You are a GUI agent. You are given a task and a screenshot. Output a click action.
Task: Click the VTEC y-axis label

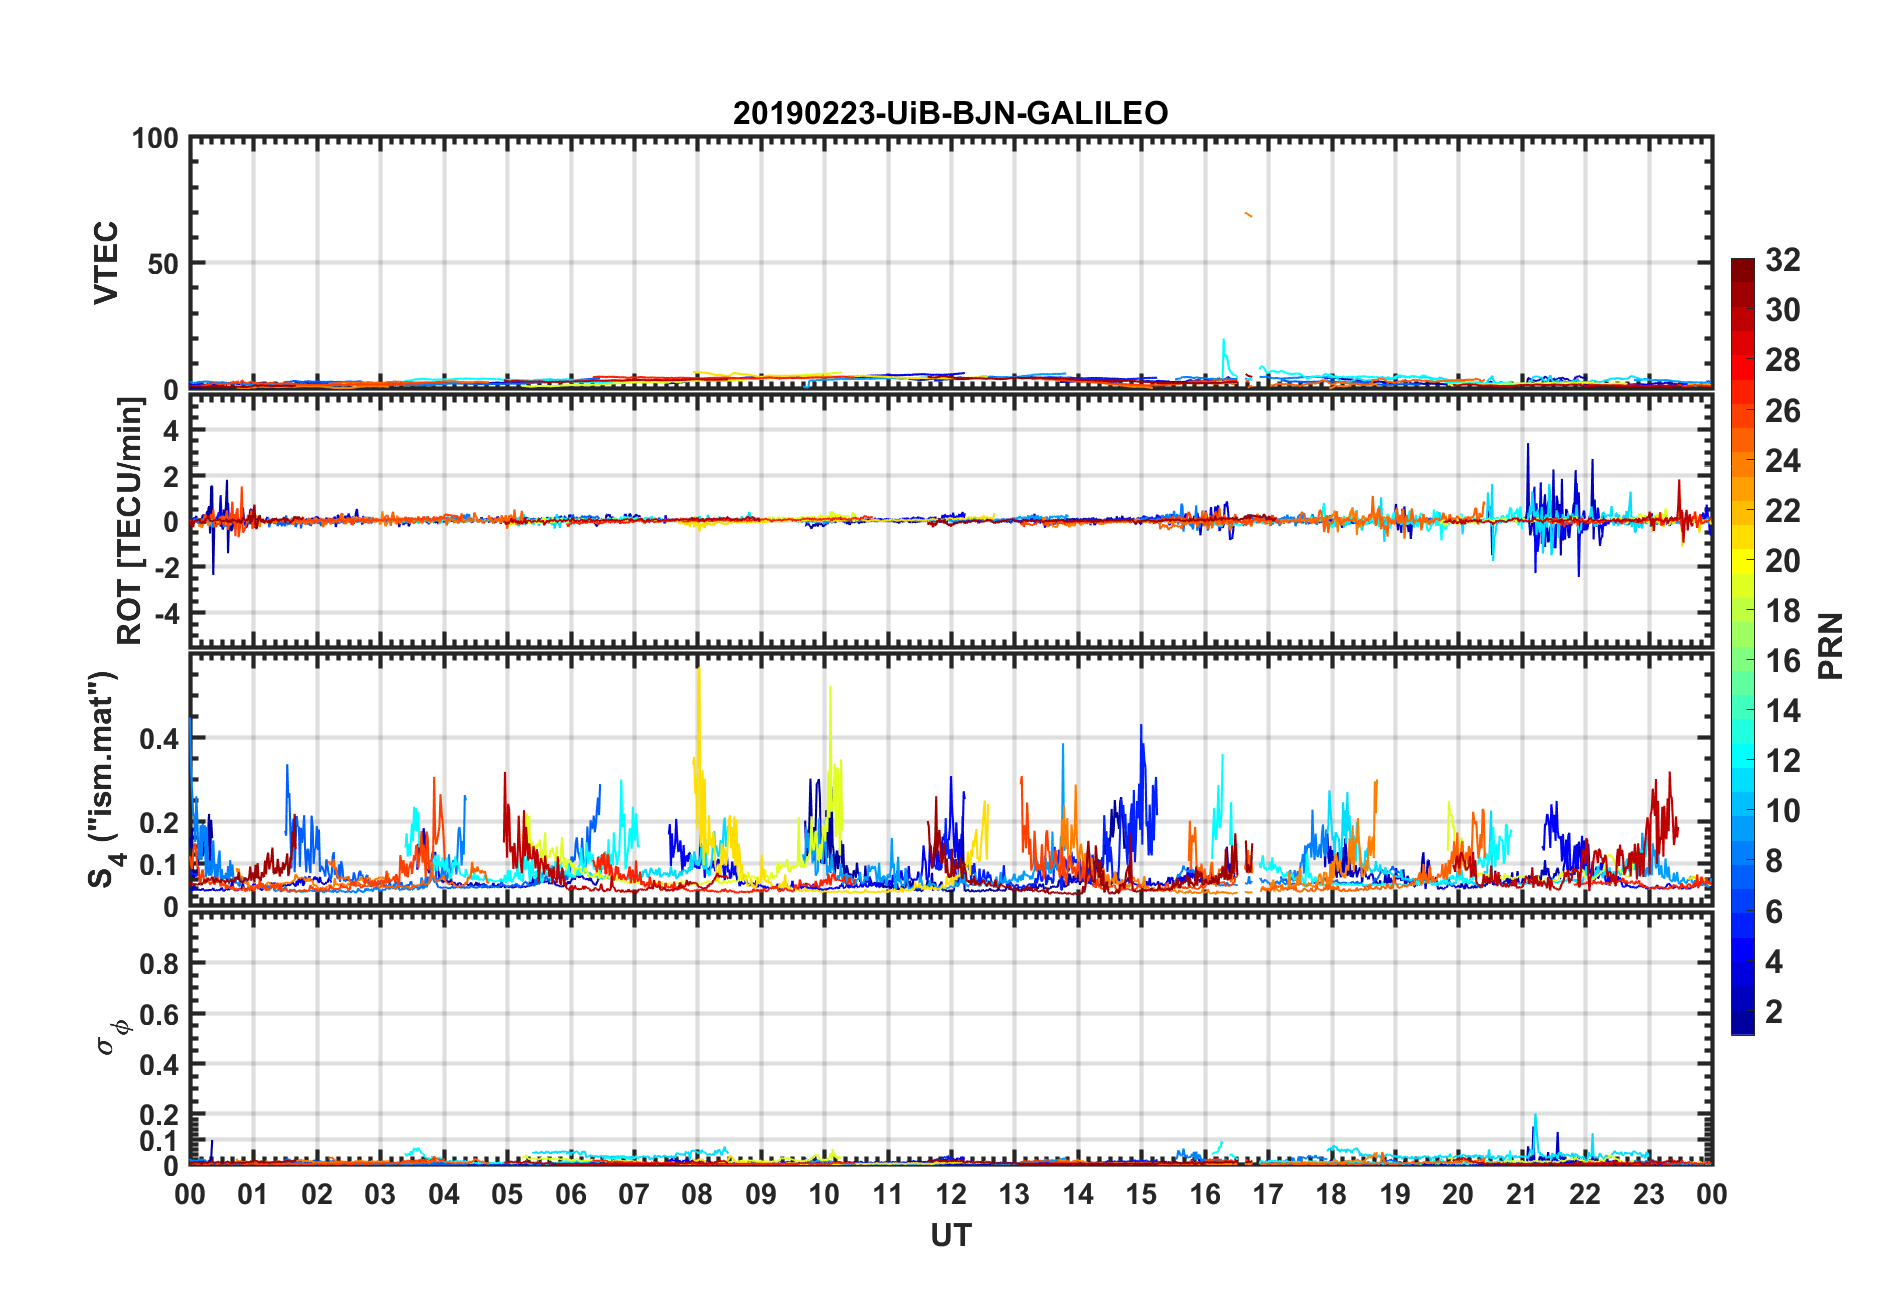click(x=106, y=262)
